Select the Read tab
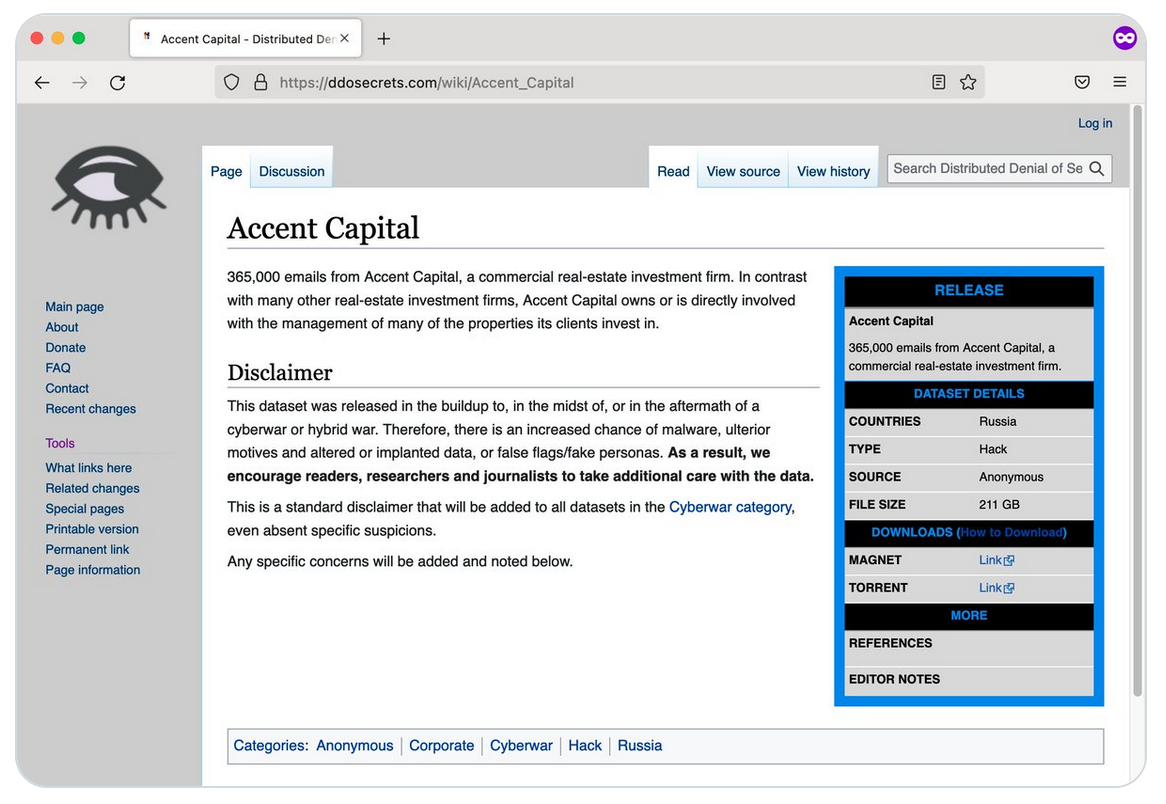 coord(673,172)
